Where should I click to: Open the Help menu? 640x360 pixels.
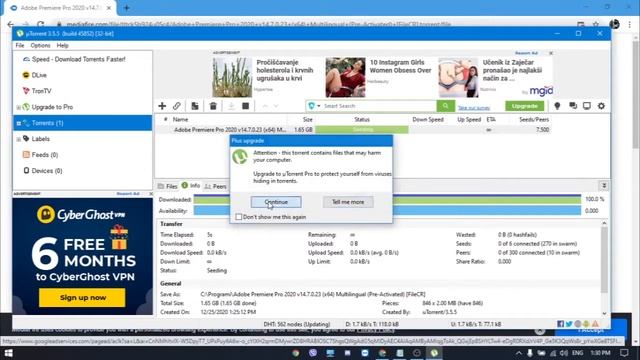click(62, 45)
